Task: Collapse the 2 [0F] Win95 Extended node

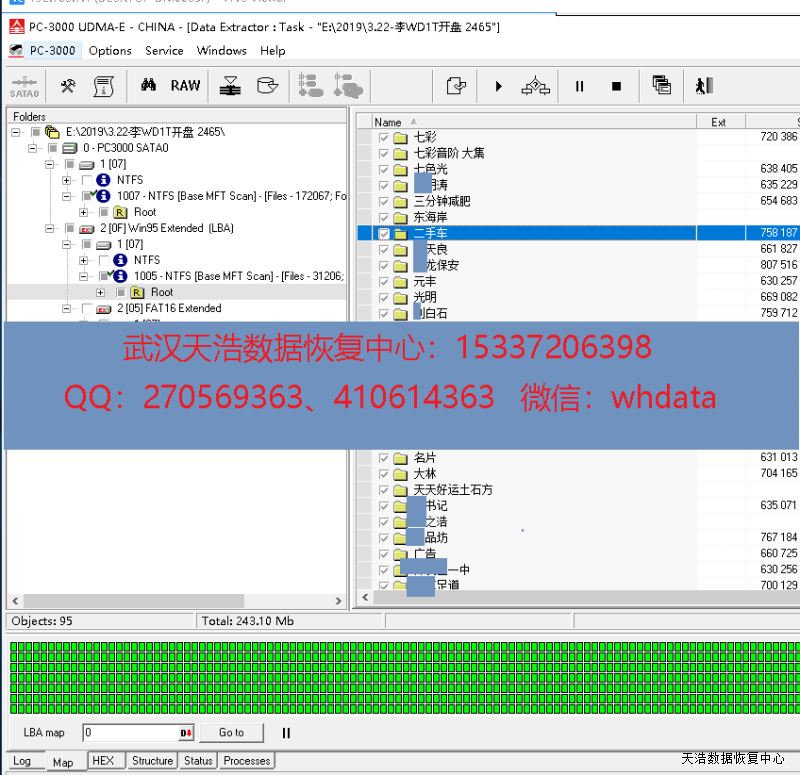Action: tap(50, 228)
